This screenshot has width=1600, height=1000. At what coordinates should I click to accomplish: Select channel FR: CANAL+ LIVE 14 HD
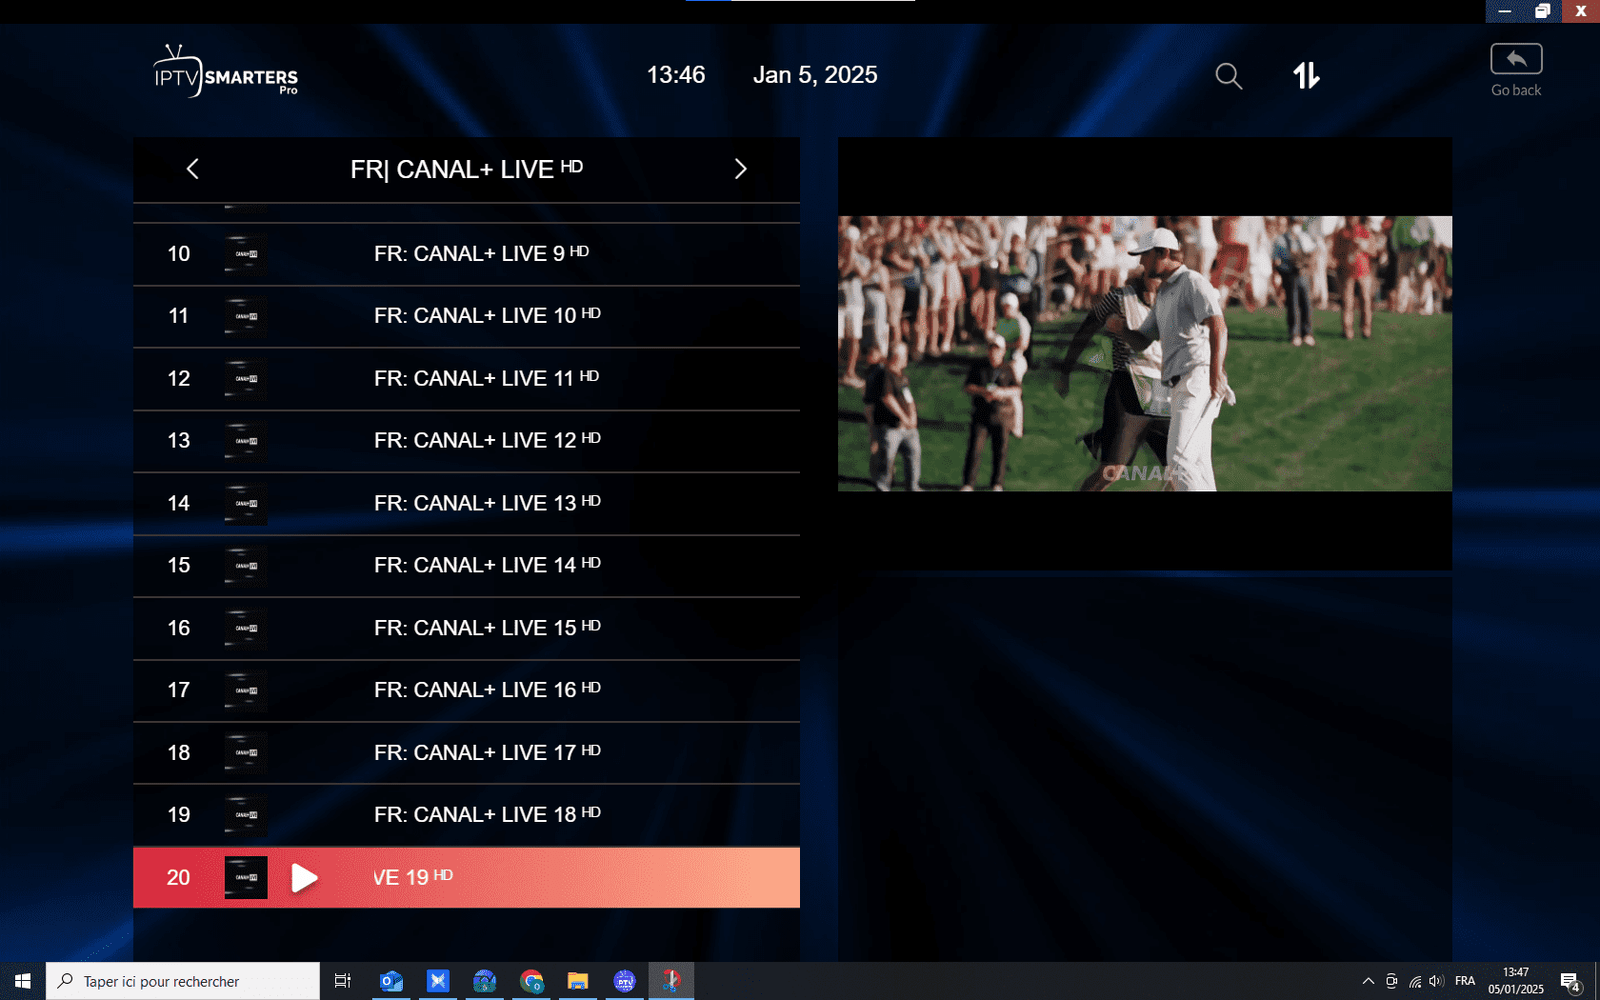[x=466, y=566]
